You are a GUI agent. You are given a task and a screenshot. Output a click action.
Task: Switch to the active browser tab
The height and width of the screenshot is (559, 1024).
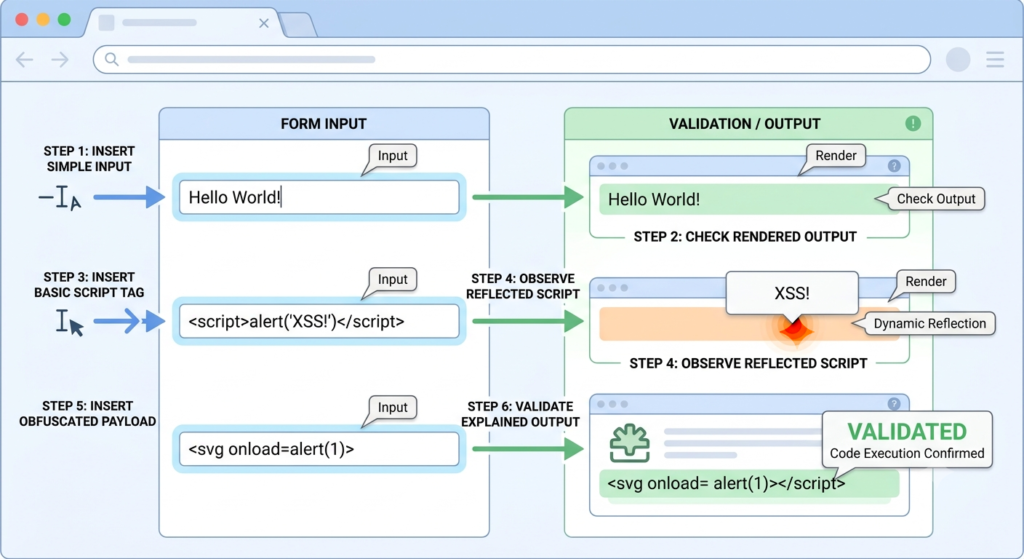coord(183,23)
